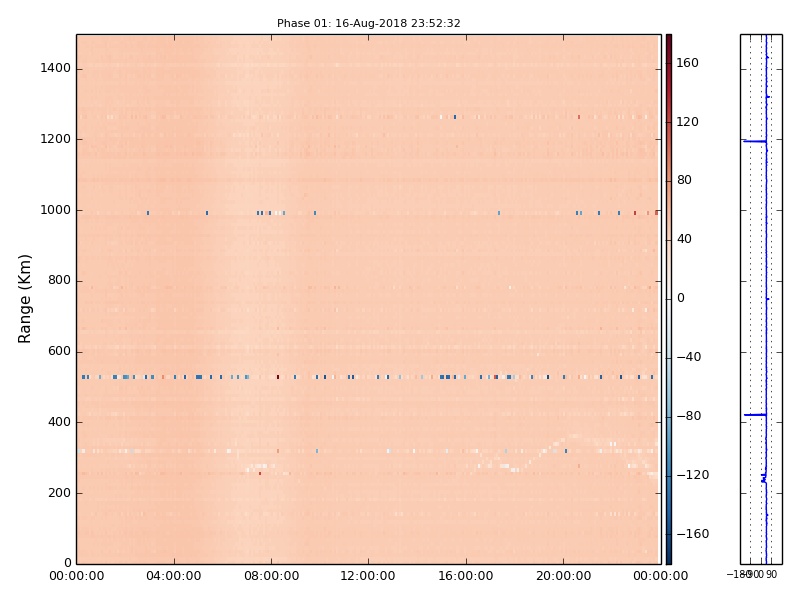Click the 90 tick label under the profile plot
800x600 pixels.
(771, 574)
